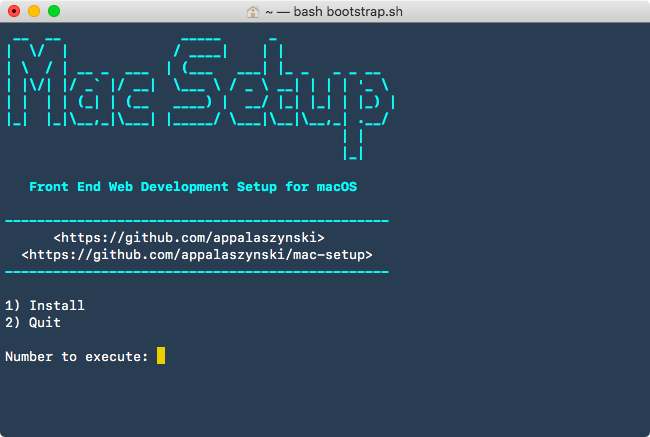Image resolution: width=650 pixels, height=437 pixels.
Task: Click the '1) Install' menu option
Action: (x=45, y=306)
